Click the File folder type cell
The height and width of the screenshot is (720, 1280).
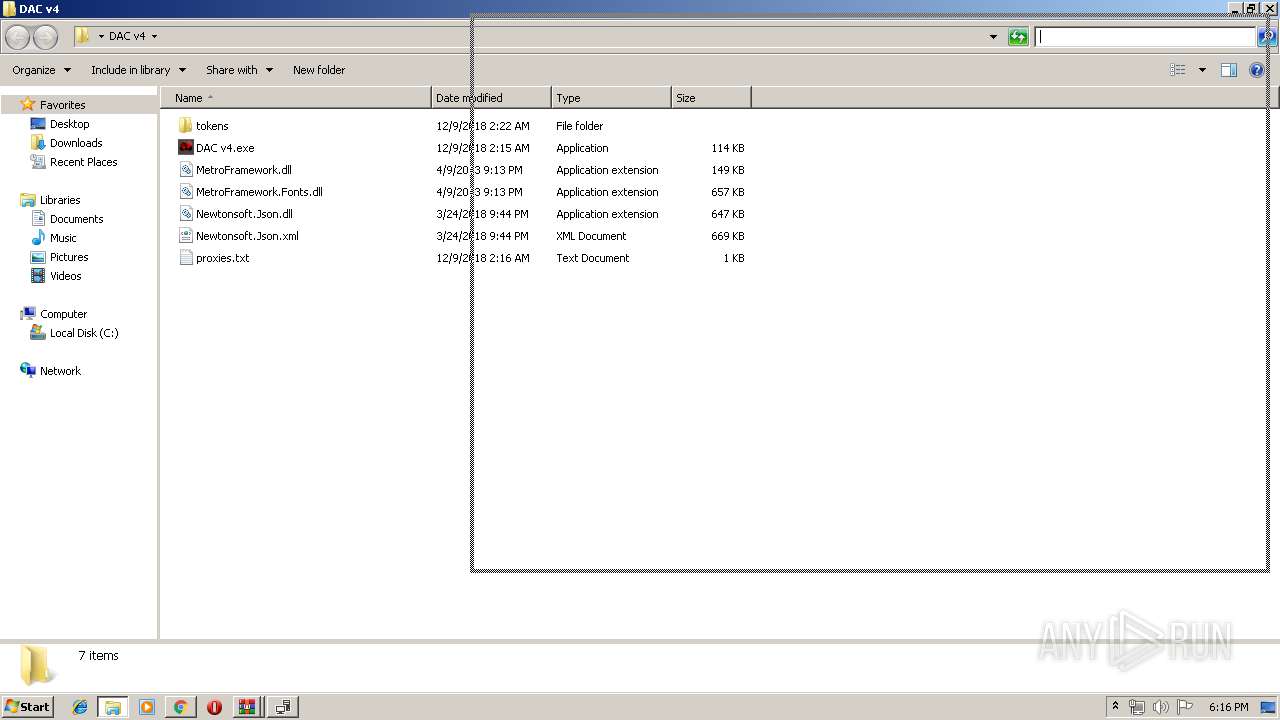pos(580,126)
